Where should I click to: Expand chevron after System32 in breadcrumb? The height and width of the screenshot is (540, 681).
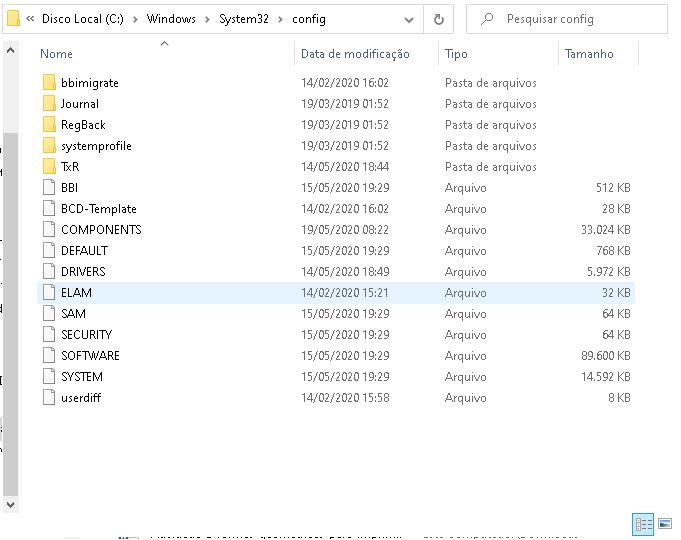[280, 19]
